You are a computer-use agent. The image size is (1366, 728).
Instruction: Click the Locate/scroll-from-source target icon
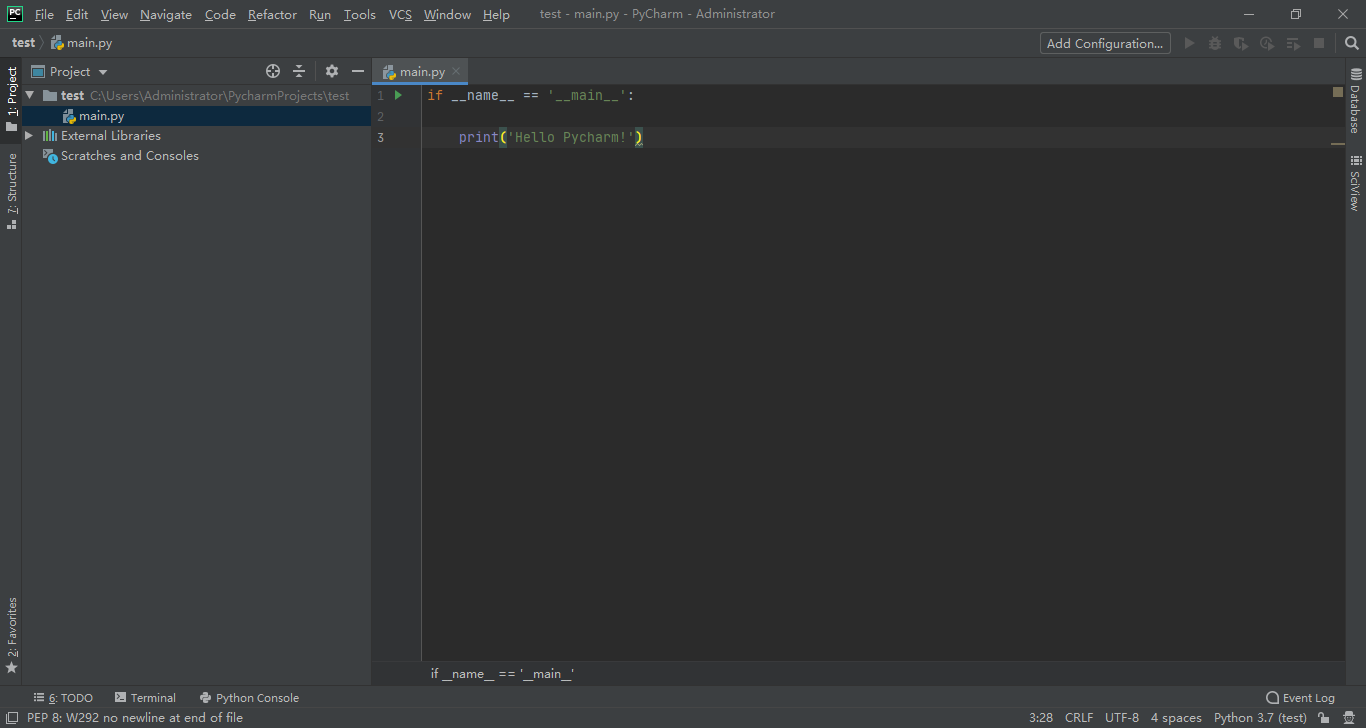click(x=273, y=71)
